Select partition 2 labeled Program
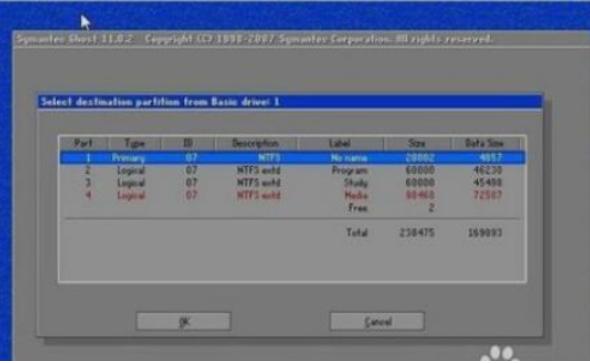The height and width of the screenshot is (363, 590). 292,170
